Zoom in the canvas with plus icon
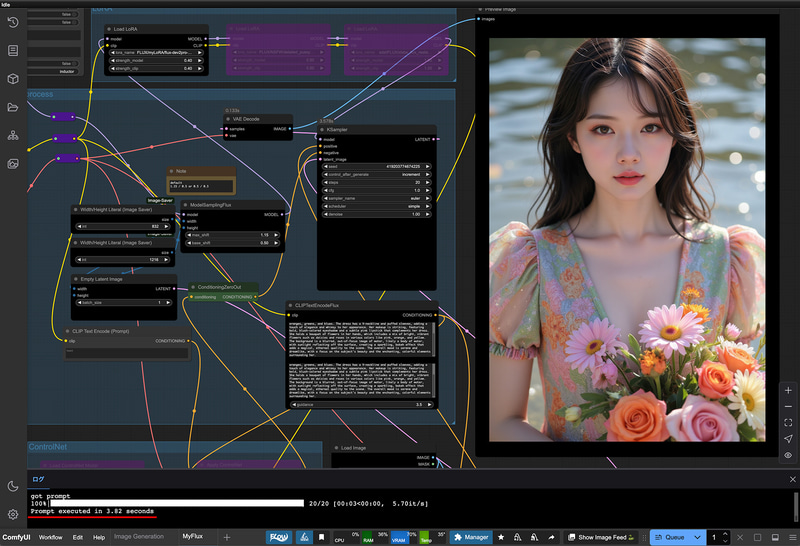 [788, 390]
